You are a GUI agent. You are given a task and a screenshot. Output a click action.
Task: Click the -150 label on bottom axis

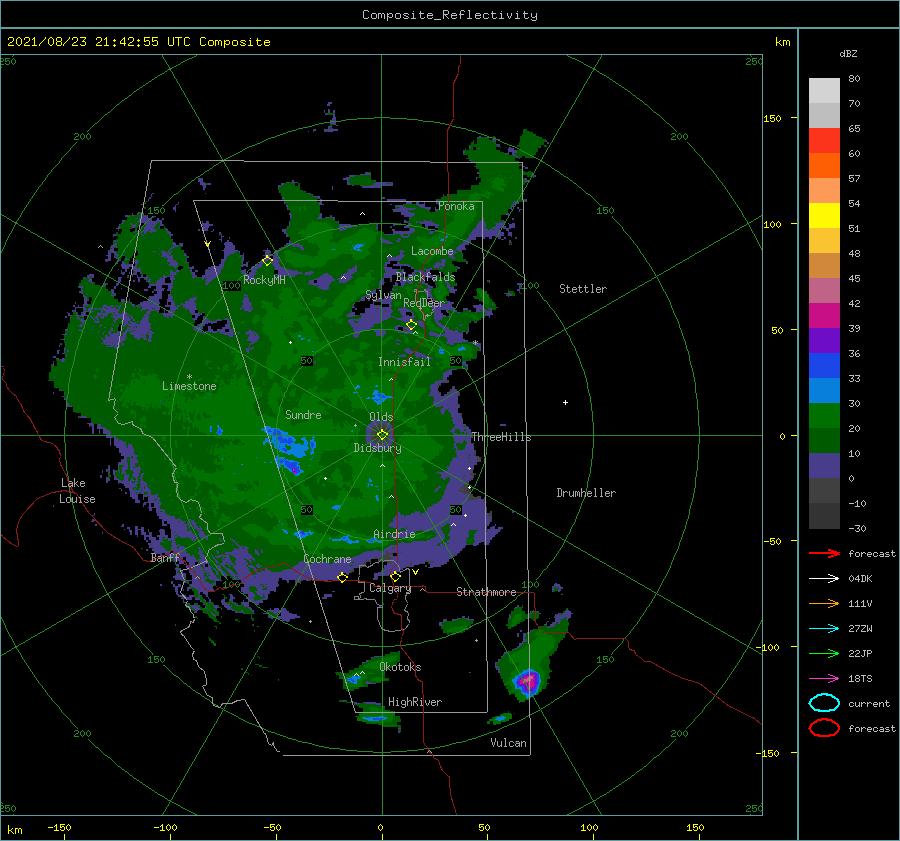[59, 827]
